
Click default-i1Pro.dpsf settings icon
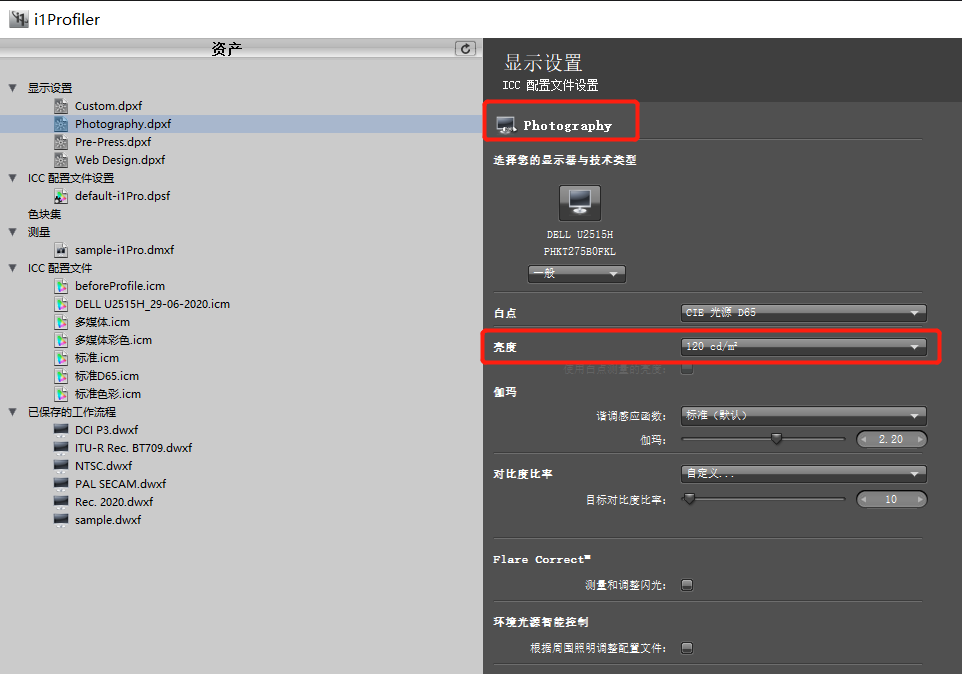pyautogui.click(x=61, y=196)
